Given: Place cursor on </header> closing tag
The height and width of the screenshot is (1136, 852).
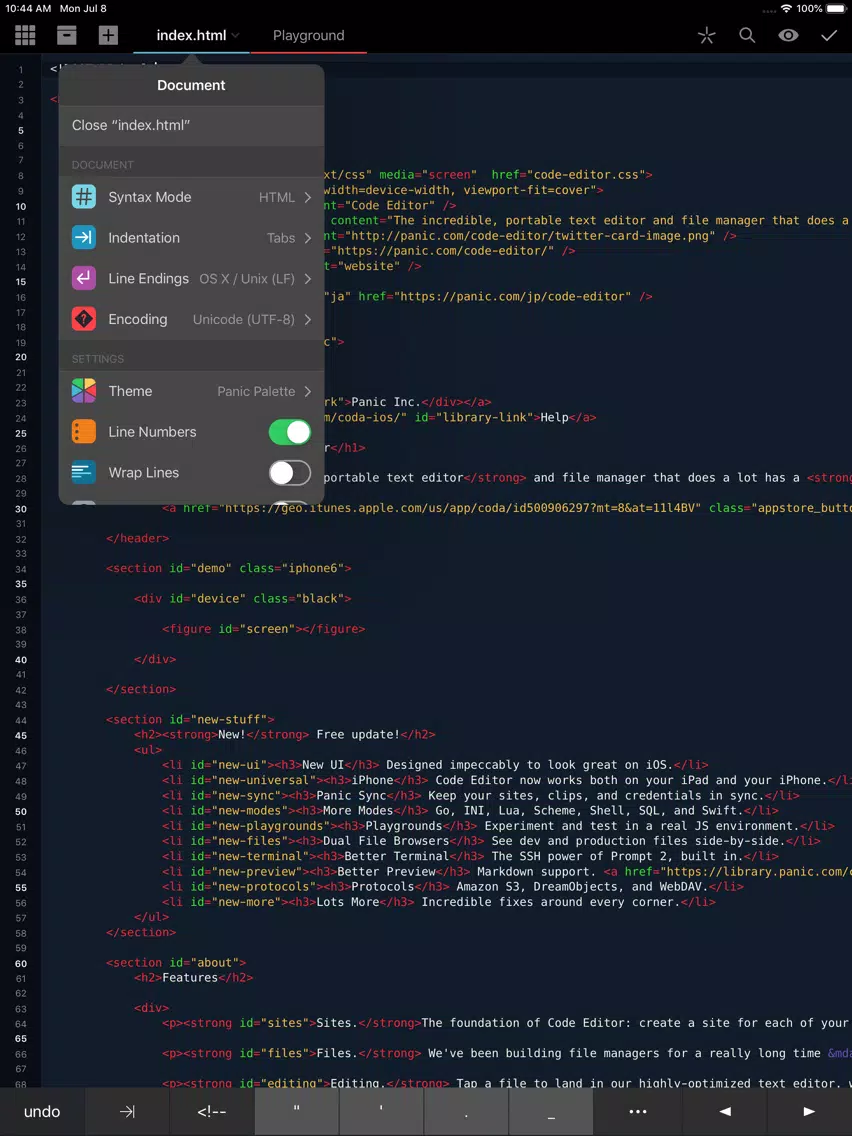Looking at the screenshot, I should [x=138, y=538].
